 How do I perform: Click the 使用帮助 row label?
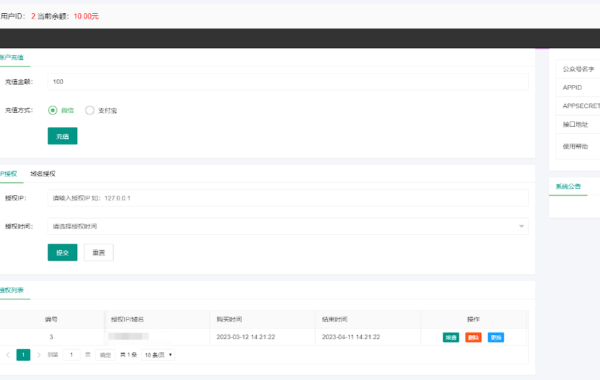(x=575, y=146)
